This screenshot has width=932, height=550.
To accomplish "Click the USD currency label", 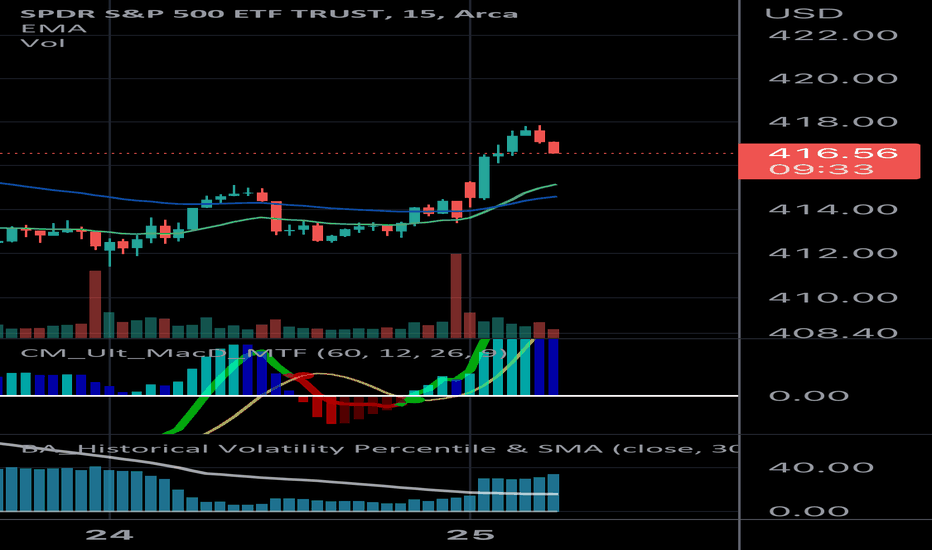I will (804, 13).
